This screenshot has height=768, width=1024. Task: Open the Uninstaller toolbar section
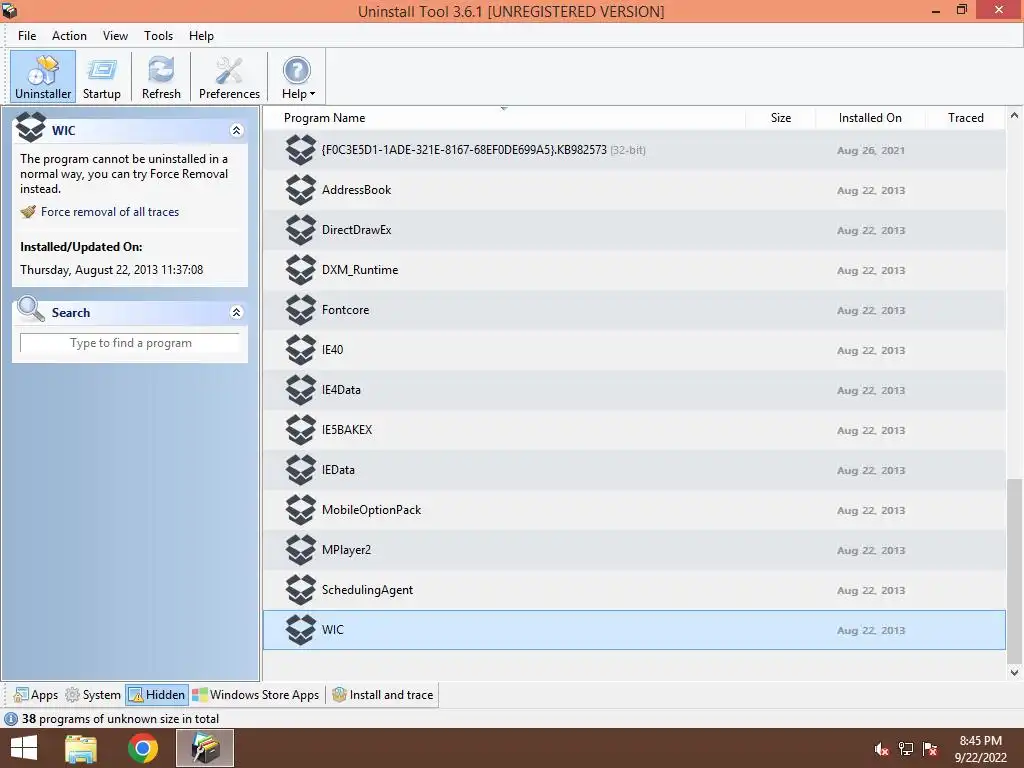tap(42, 77)
